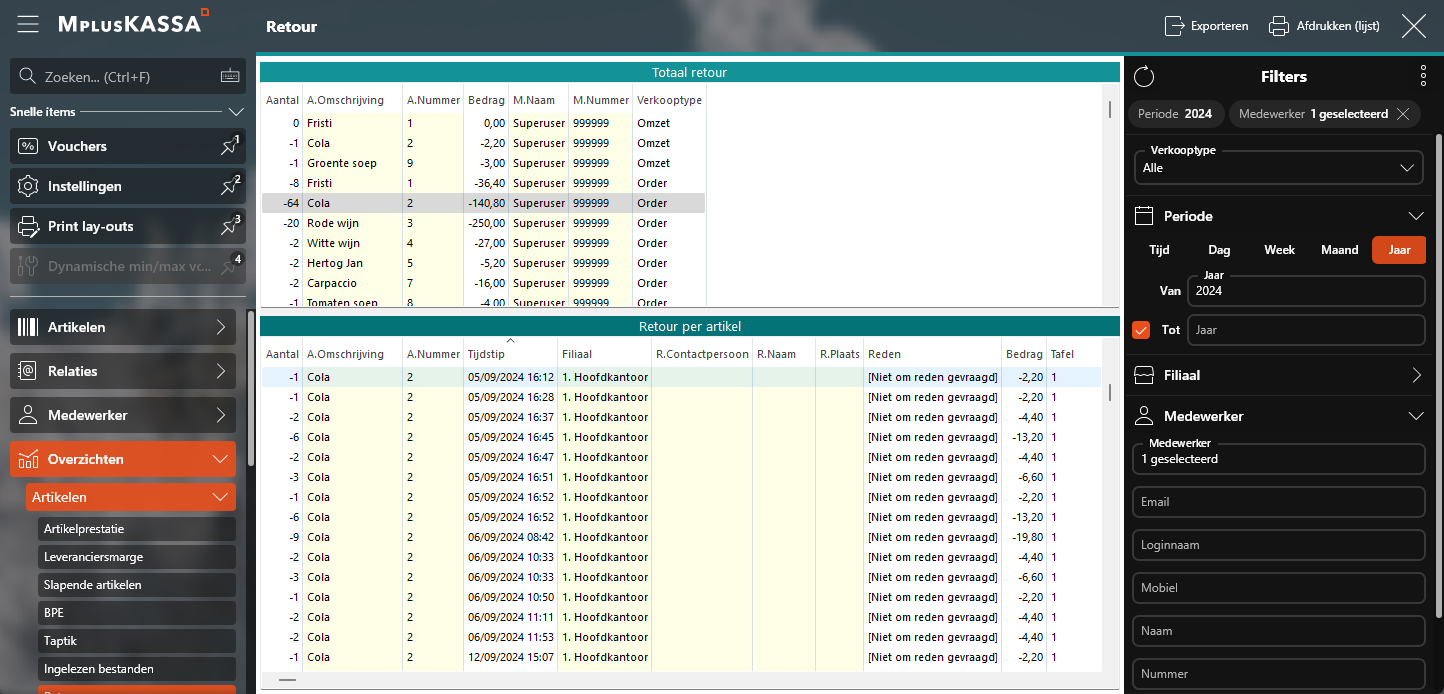Click the Medewerker person icon in Filters
The image size is (1444, 694).
[x=1145, y=416]
